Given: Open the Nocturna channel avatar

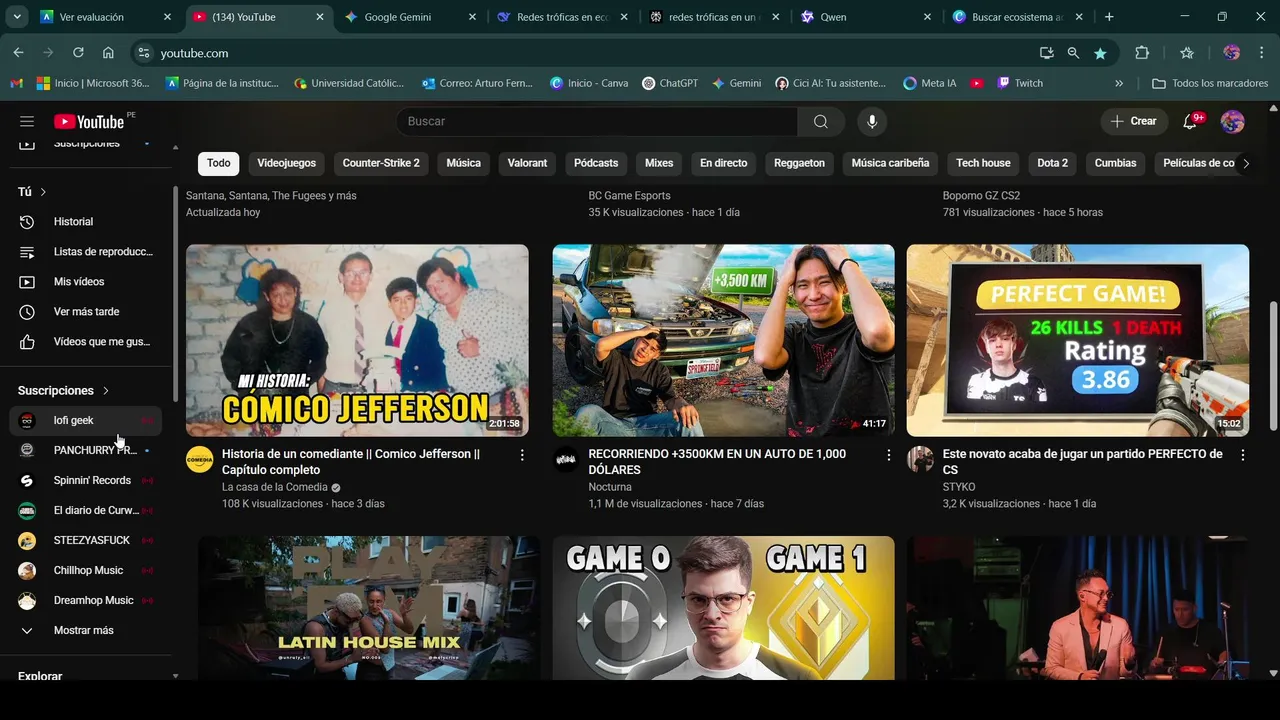Looking at the screenshot, I should [x=567, y=460].
